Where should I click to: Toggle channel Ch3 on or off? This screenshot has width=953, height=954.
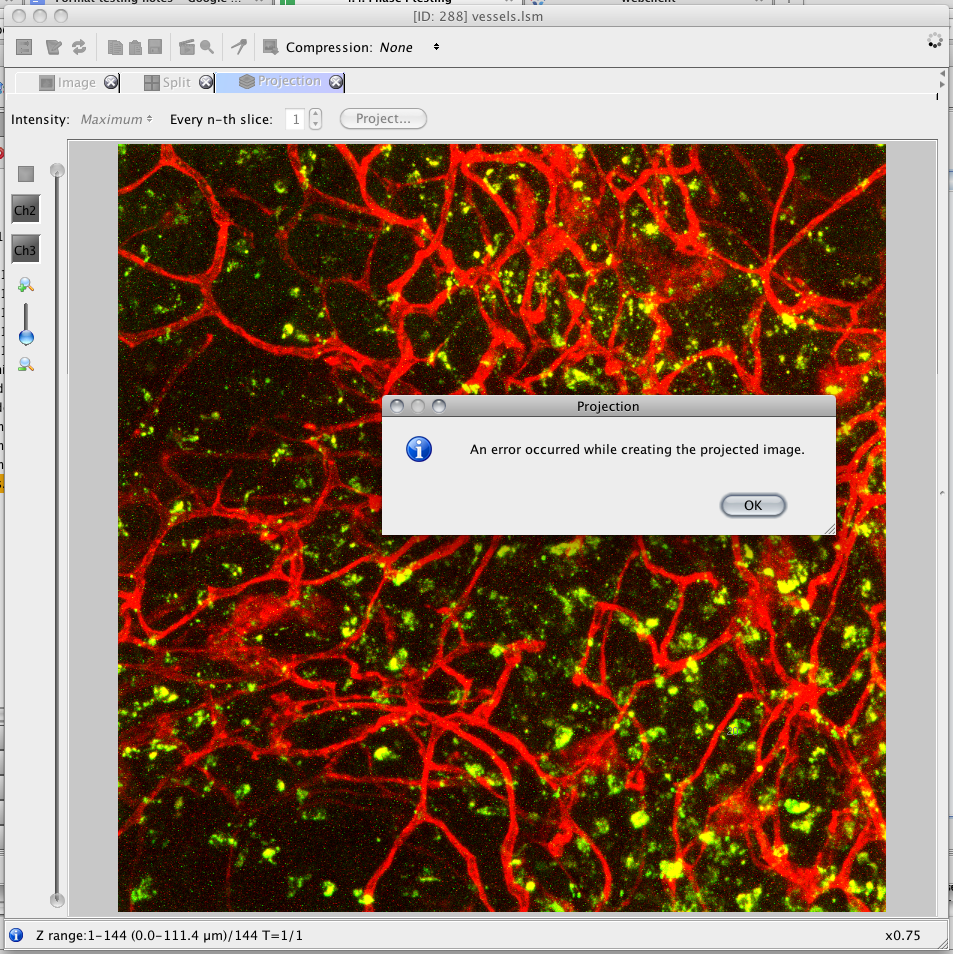click(26, 250)
